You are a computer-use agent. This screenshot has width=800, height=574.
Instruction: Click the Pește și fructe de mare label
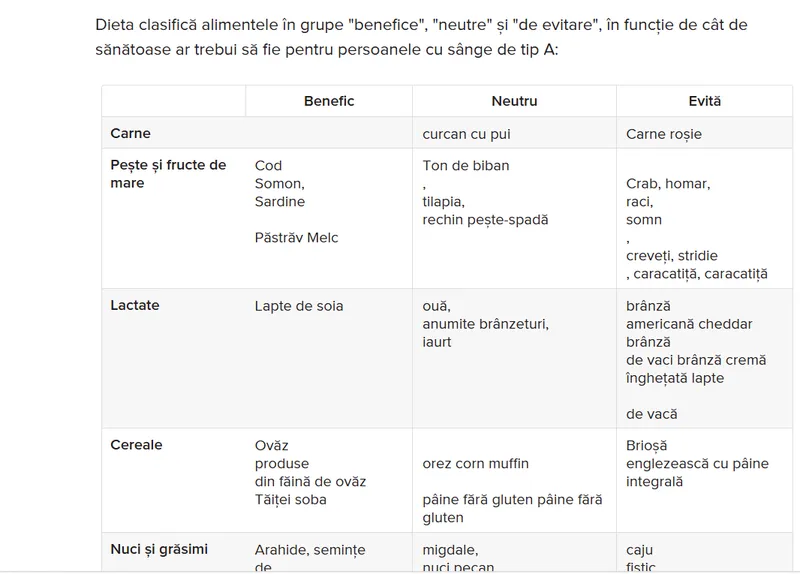168,174
